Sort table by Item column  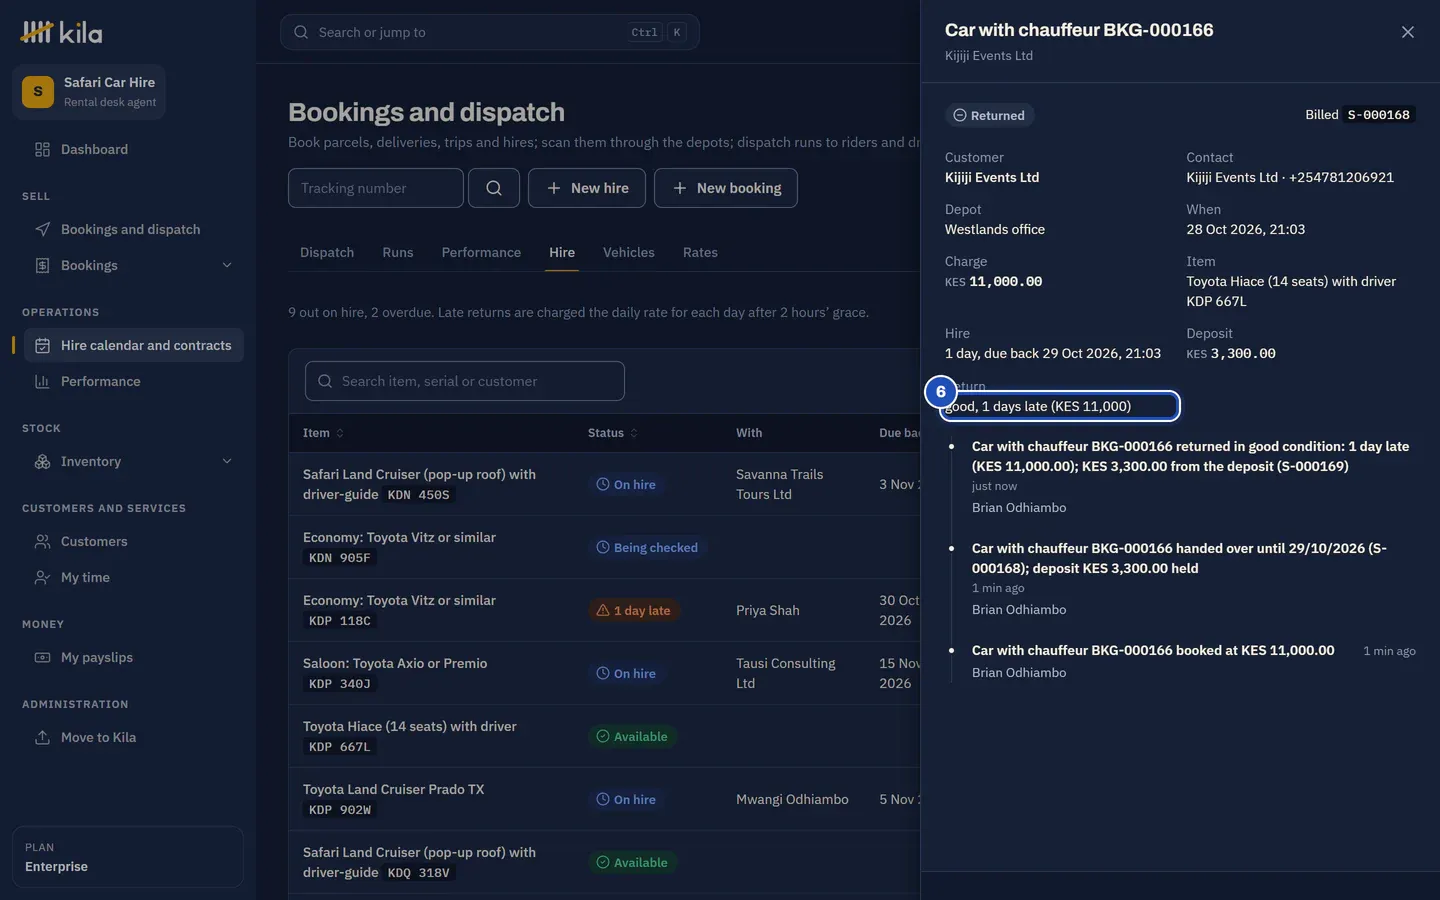click(x=323, y=433)
